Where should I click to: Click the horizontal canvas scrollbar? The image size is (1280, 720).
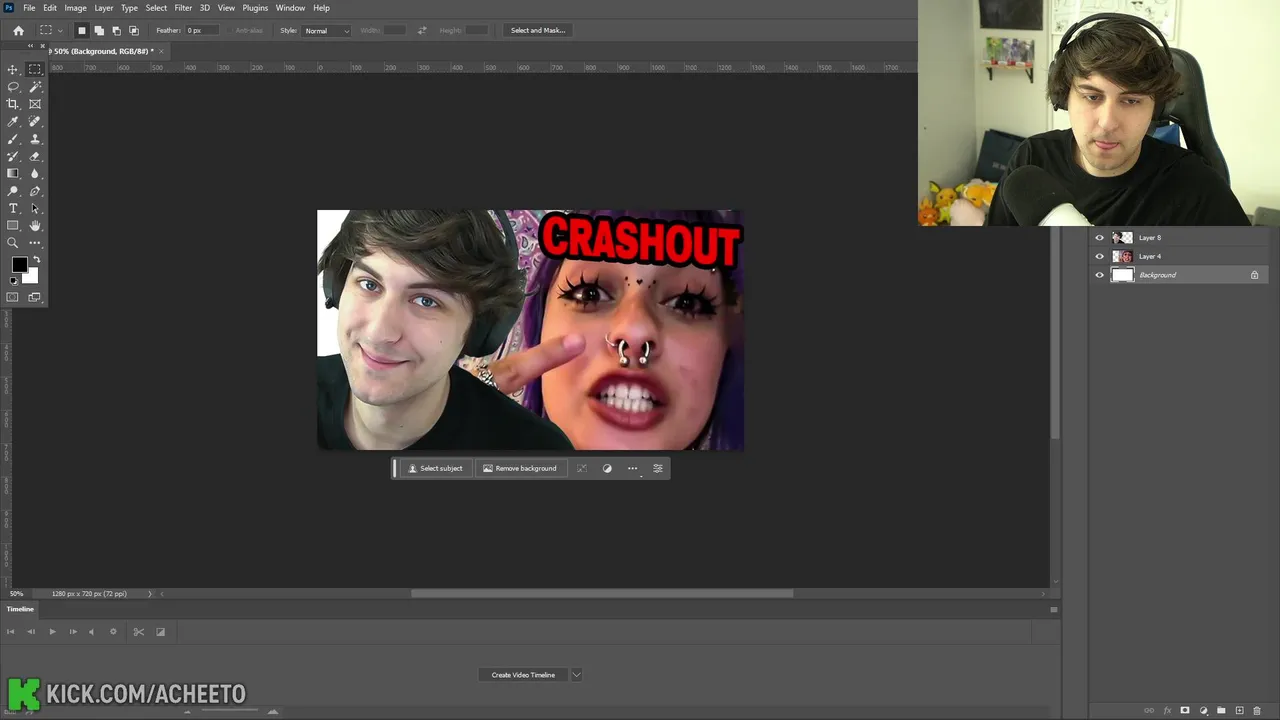(602, 593)
